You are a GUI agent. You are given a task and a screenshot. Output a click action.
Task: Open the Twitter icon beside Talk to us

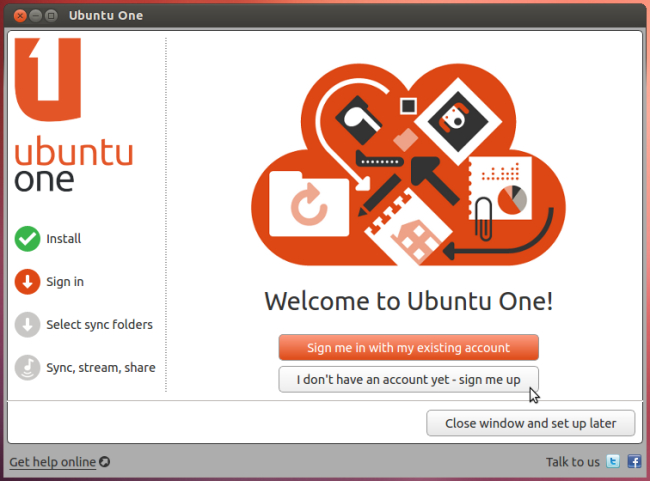pyautogui.click(x=613, y=461)
